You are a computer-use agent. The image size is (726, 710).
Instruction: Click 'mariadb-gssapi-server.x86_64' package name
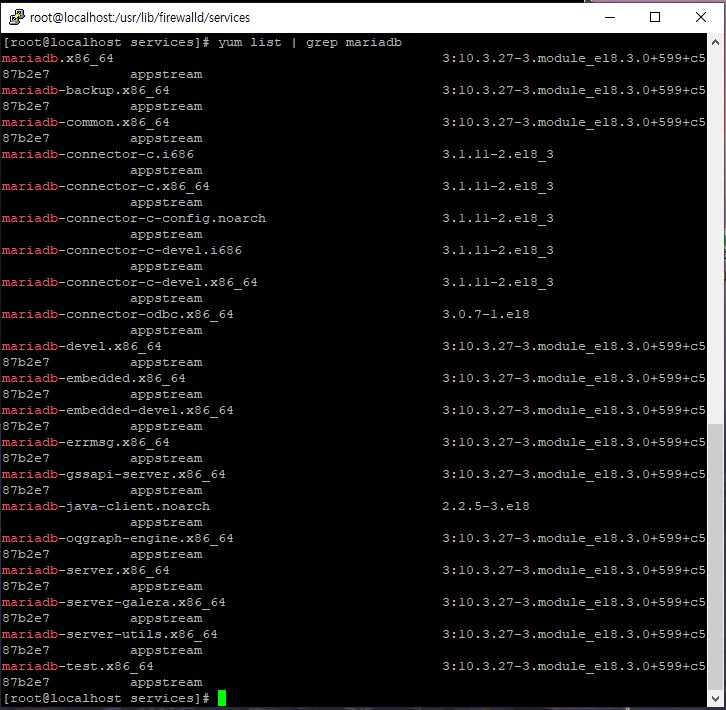[x=113, y=474]
